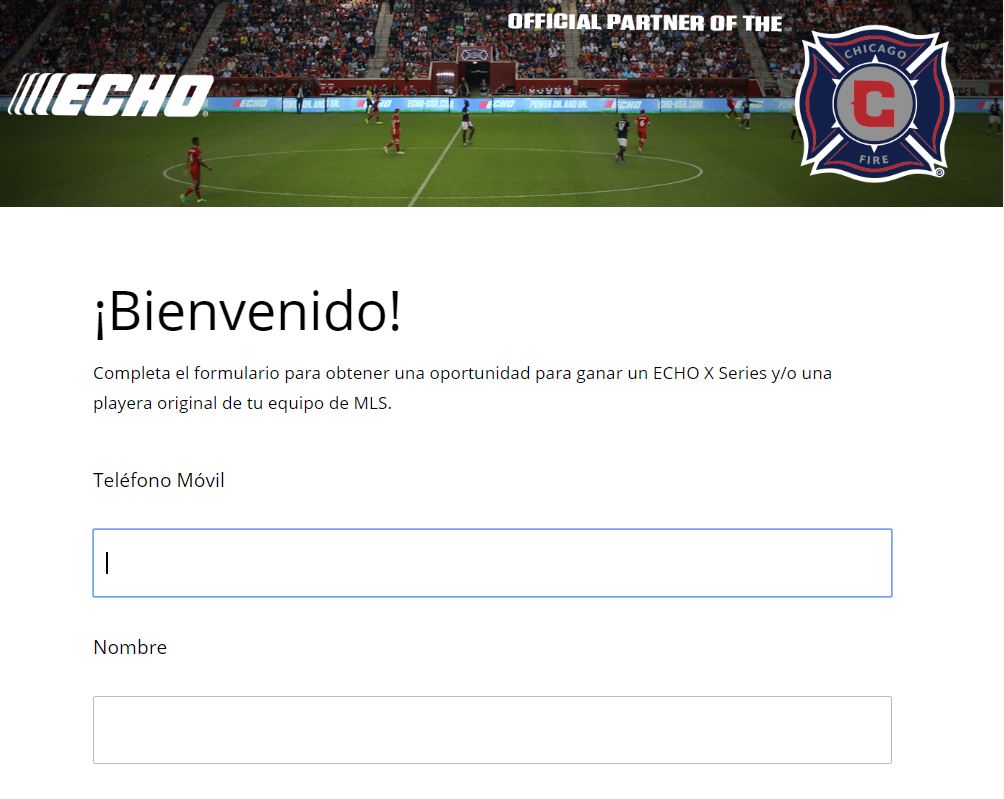Click the ECHO X Series text in the description
1004x799 pixels.
pyautogui.click(x=709, y=373)
